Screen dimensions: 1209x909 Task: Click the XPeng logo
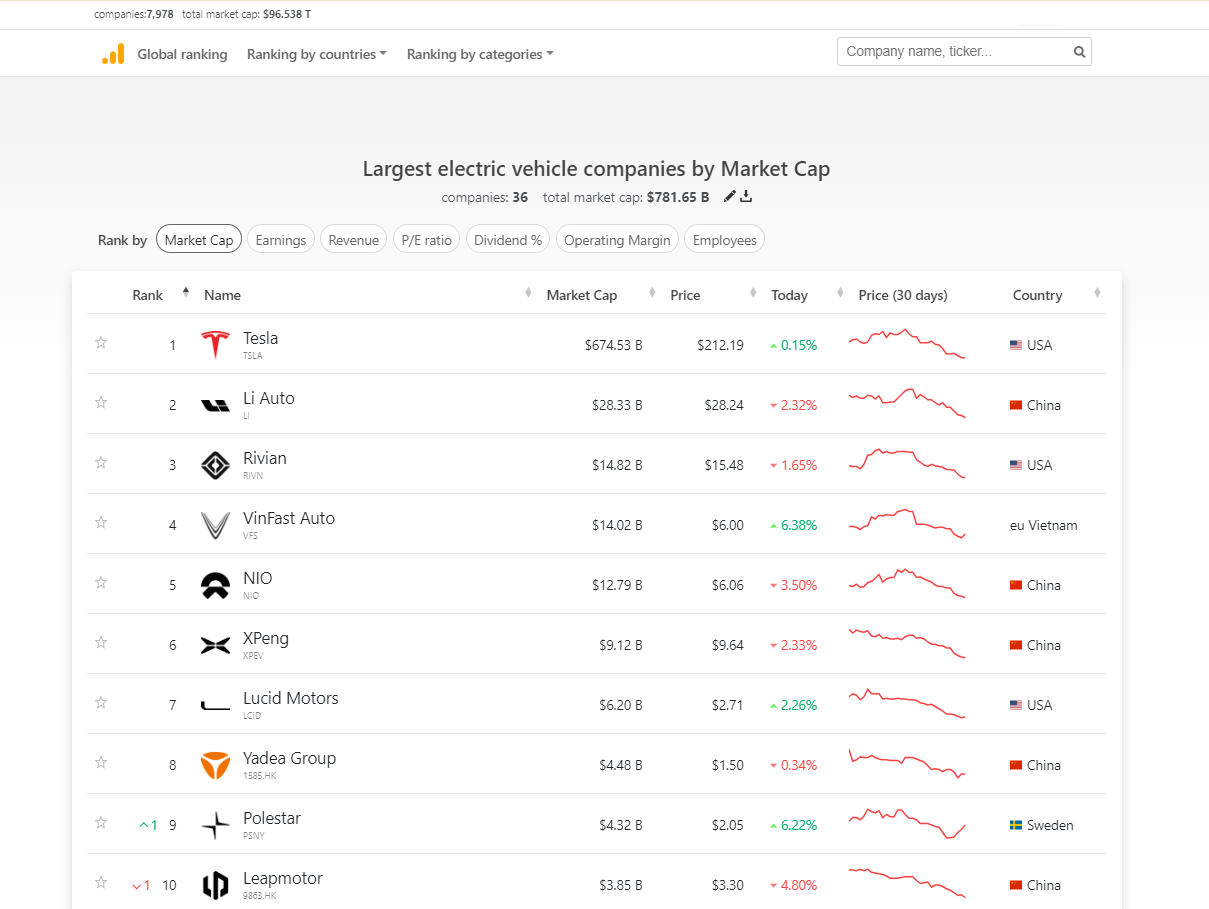pos(215,645)
